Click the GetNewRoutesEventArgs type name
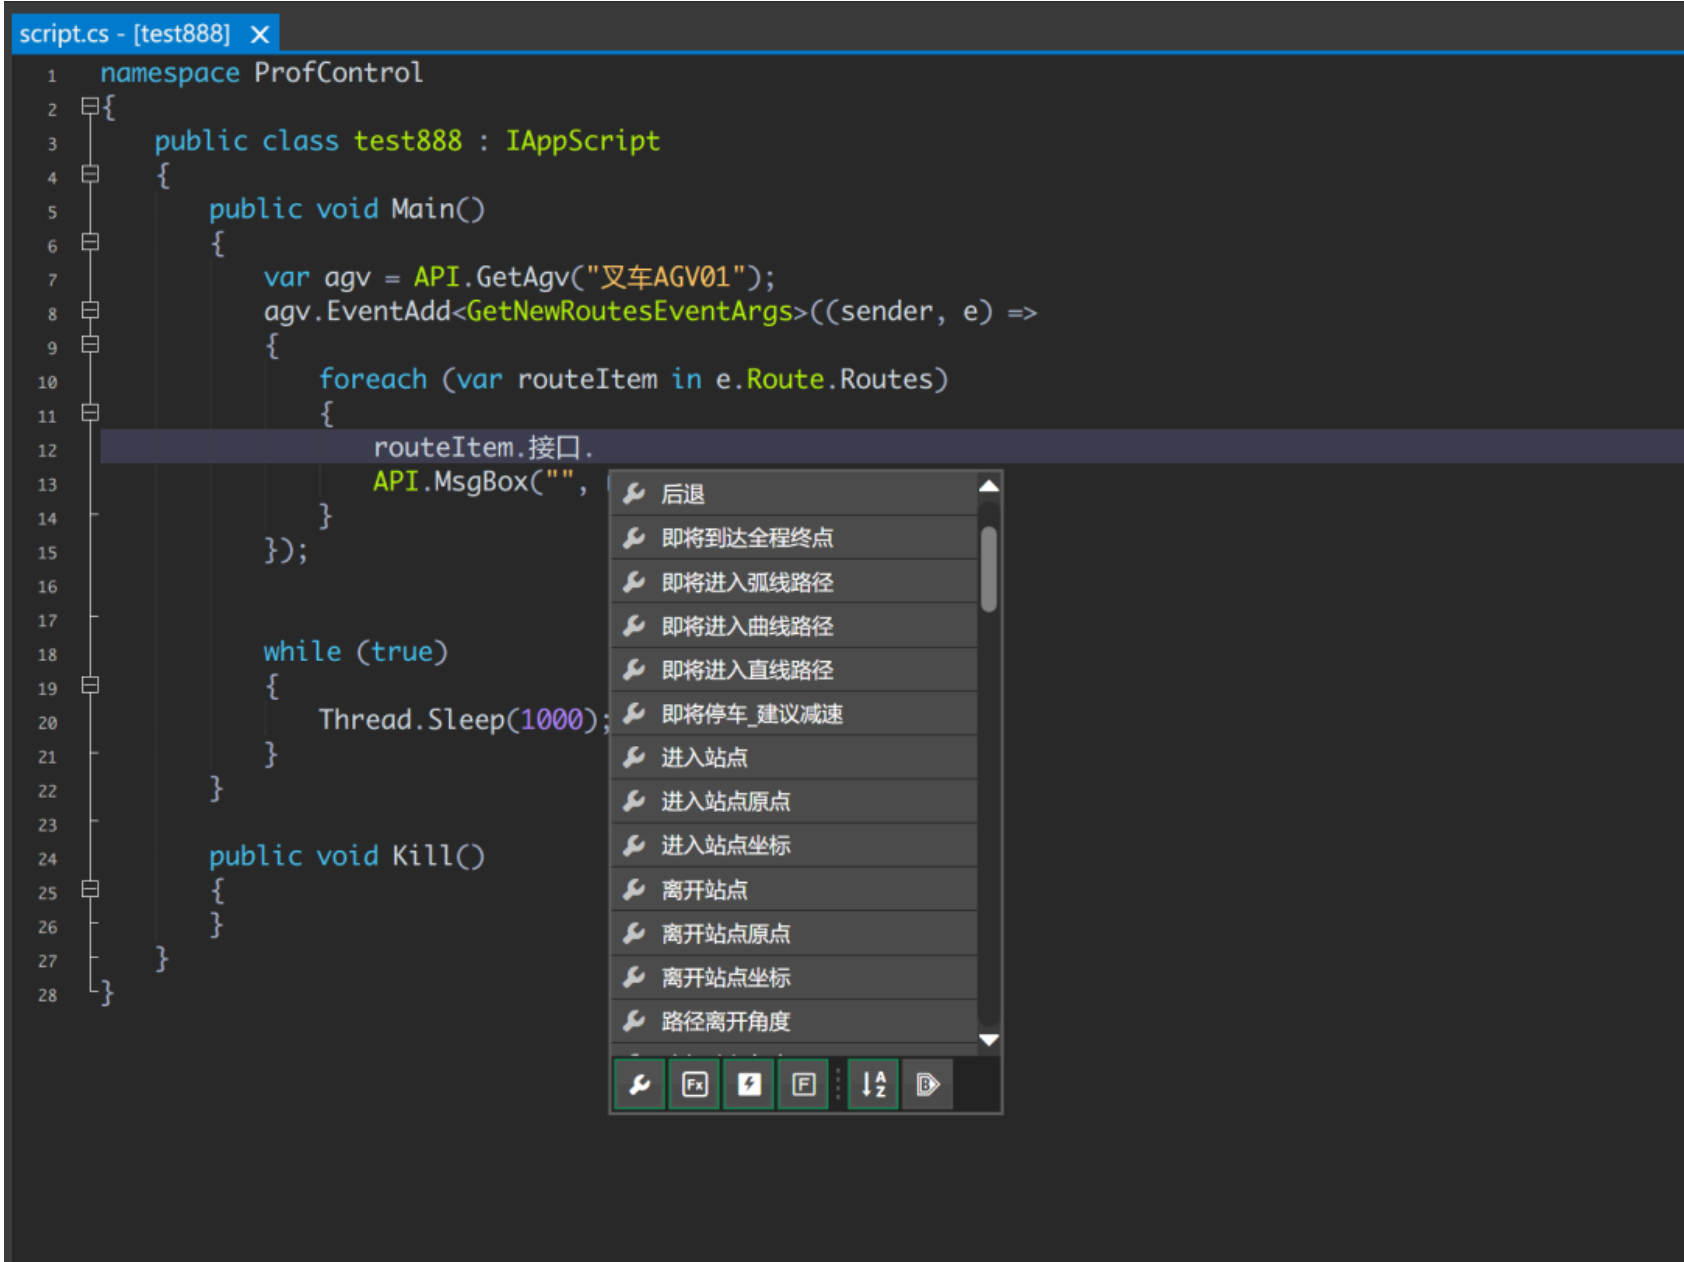 [x=630, y=312]
